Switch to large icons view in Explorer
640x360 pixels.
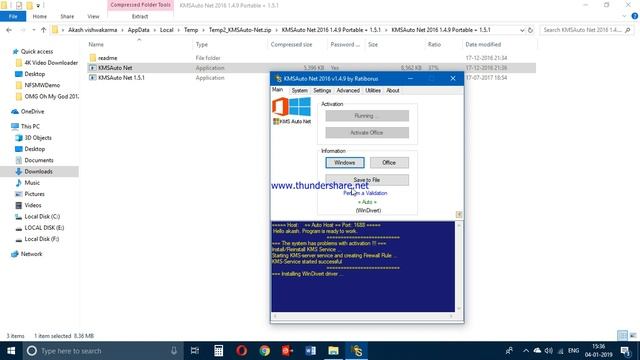[x=633, y=336]
